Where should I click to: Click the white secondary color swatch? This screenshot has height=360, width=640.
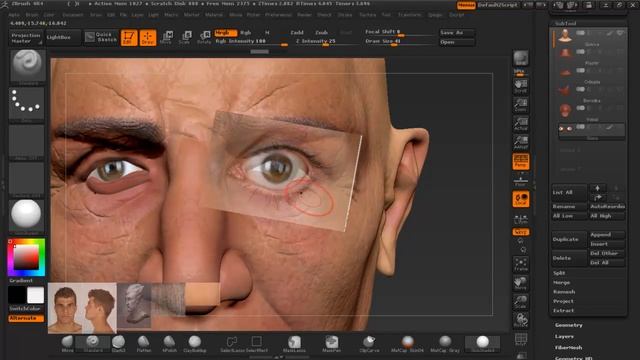click(36, 295)
